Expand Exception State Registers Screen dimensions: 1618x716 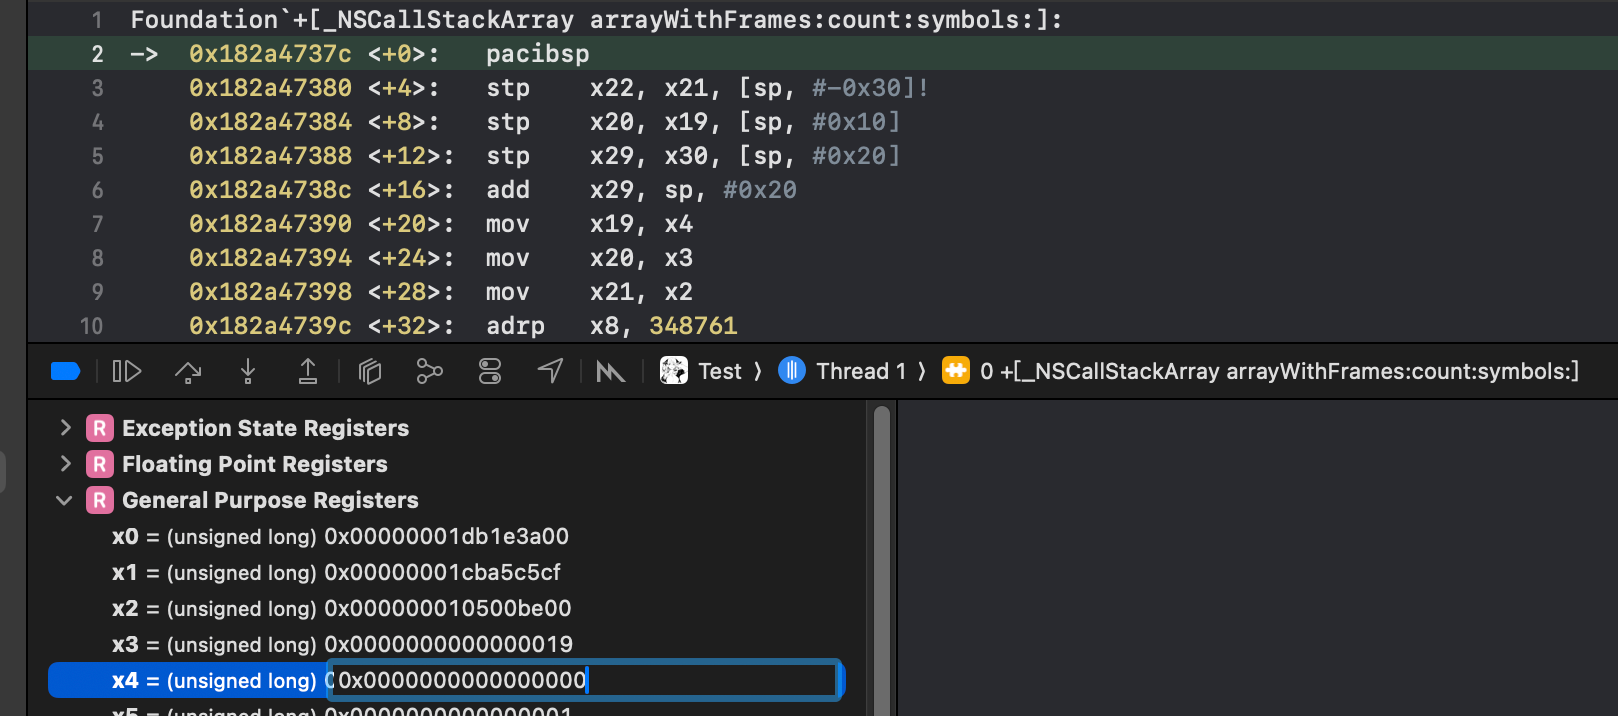point(65,428)
